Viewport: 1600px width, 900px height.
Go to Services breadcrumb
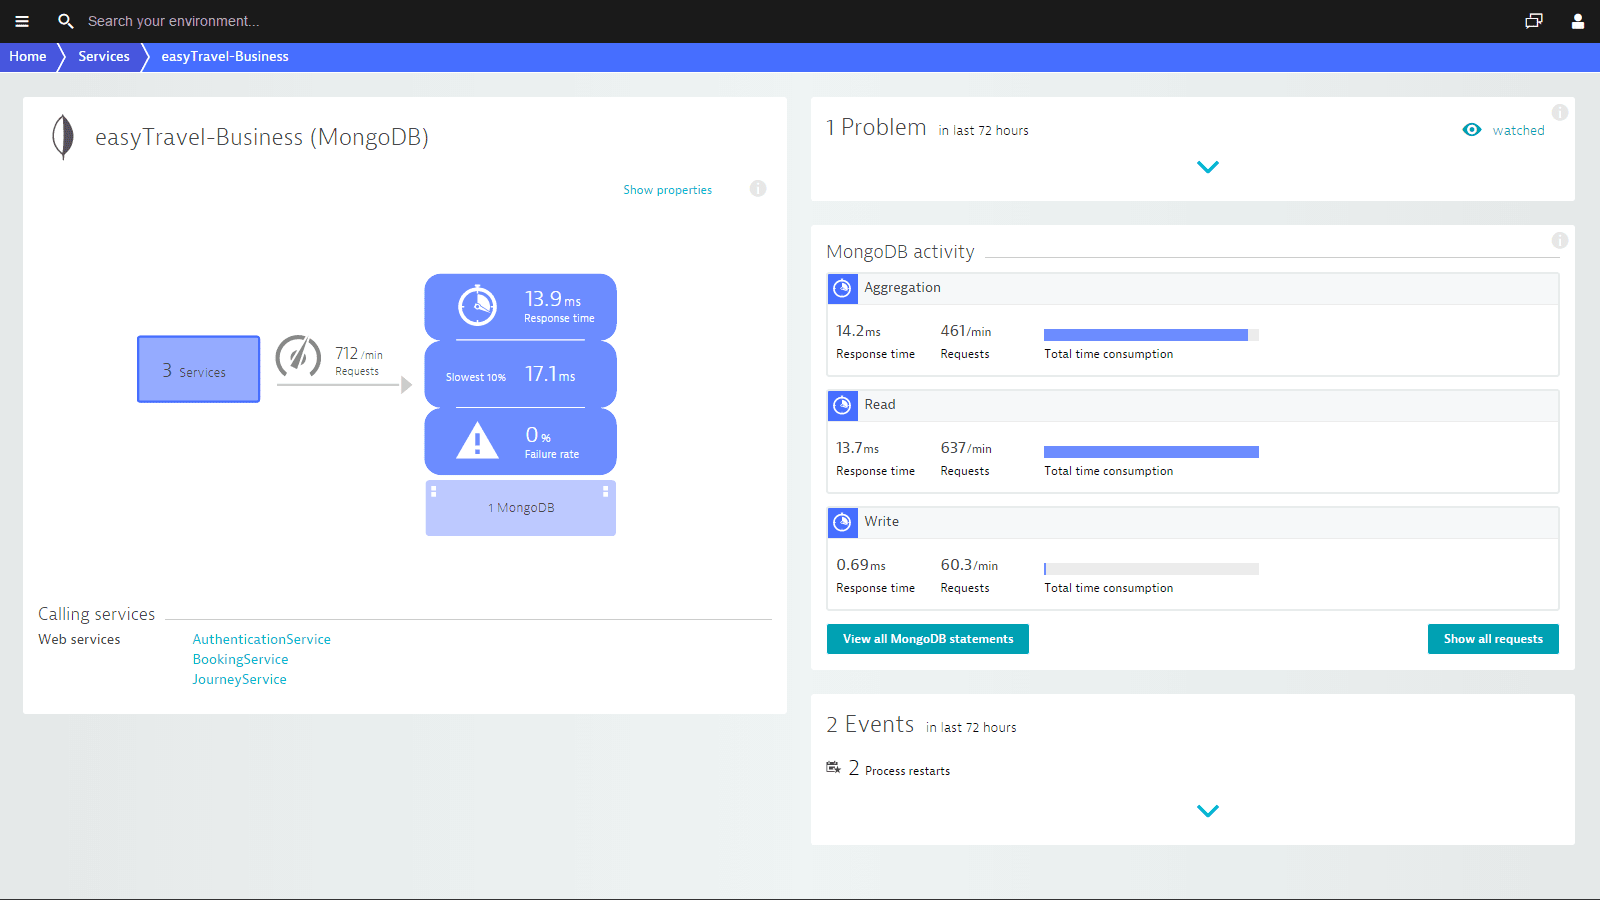click(104, 57)
